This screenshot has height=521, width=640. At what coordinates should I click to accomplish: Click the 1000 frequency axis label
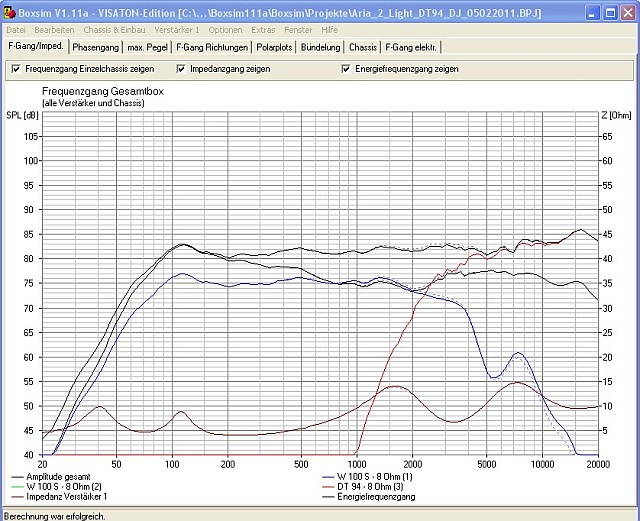pos(357,464)
